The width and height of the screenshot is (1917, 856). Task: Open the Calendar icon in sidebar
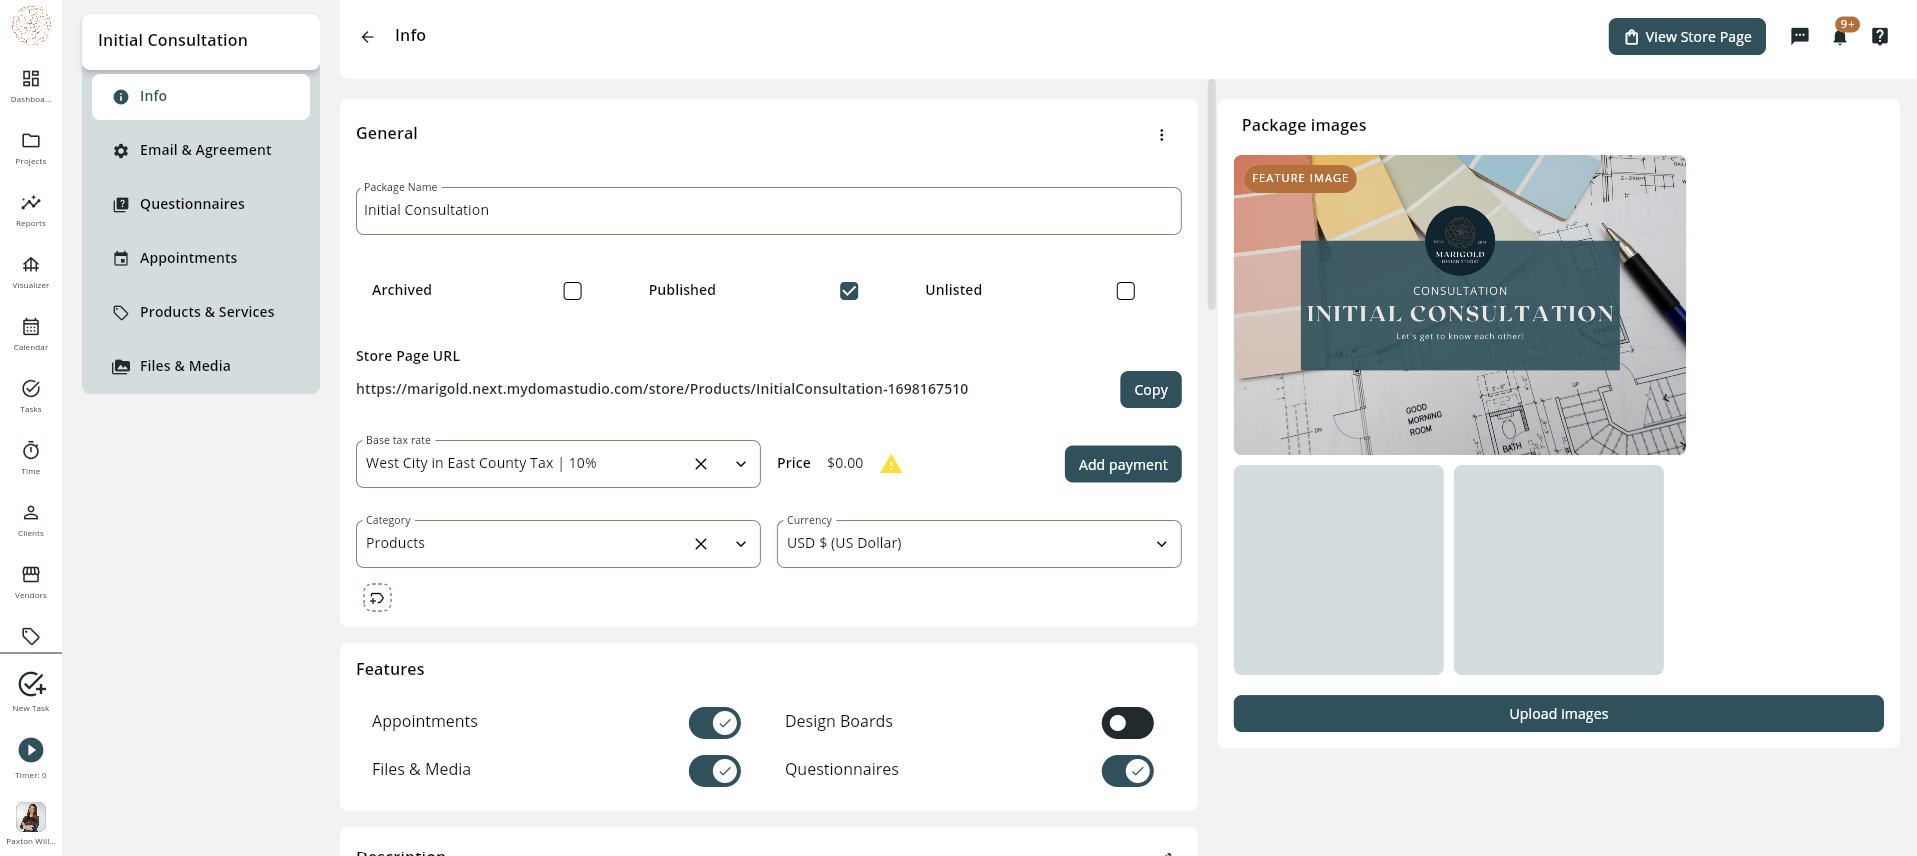(x=31, y=327)
